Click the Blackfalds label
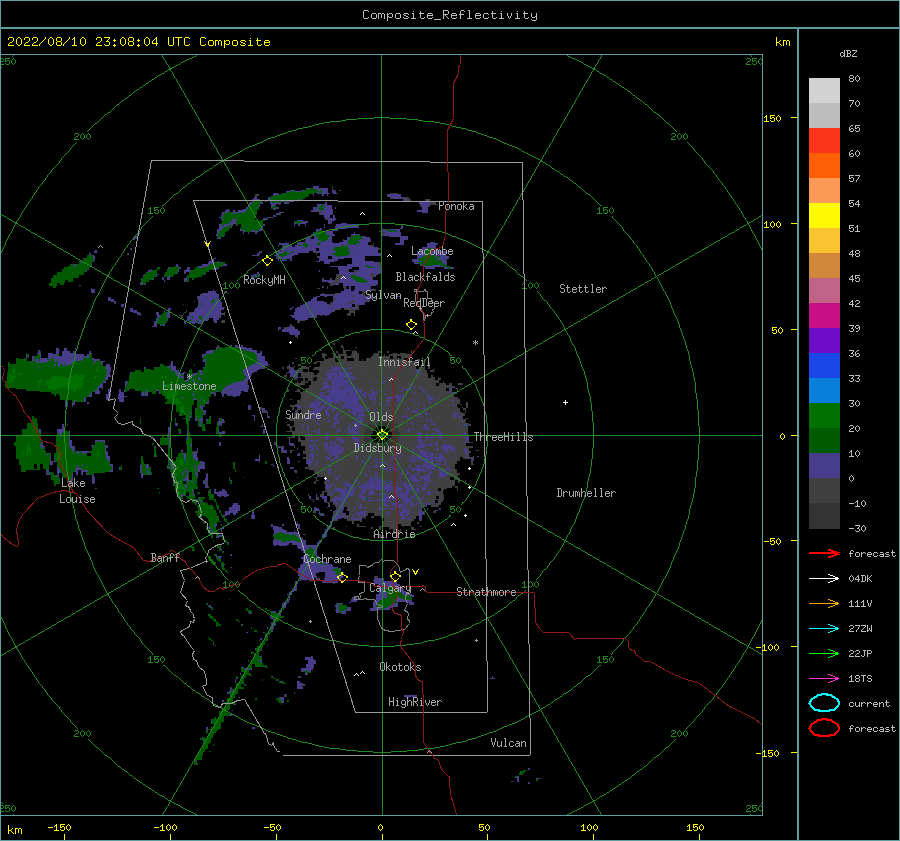This screenshot has width=900, height=841. tap(425, 277)
